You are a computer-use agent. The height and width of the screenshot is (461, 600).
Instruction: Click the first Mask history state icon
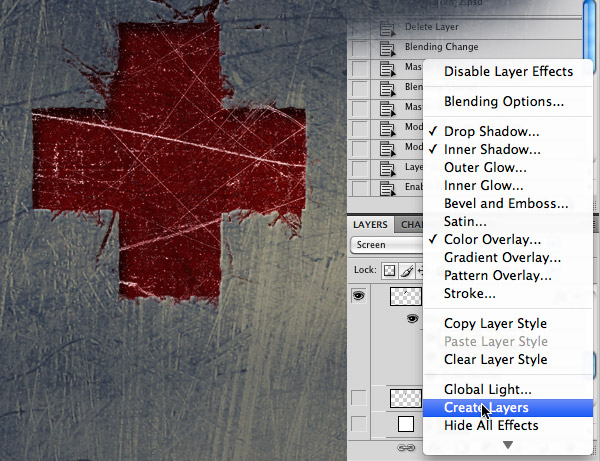click(x=387, y=69)
